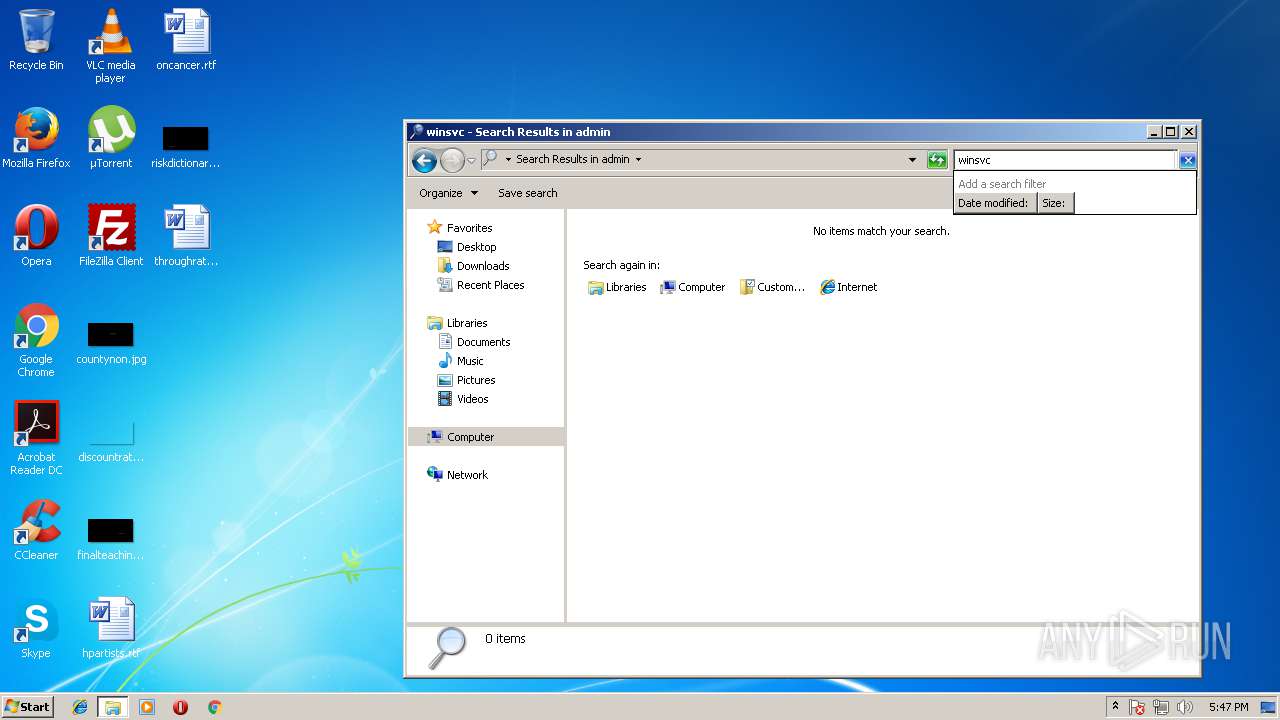Search again in Computer
This screenshot has height=720, width=1280.
[692, 287]
